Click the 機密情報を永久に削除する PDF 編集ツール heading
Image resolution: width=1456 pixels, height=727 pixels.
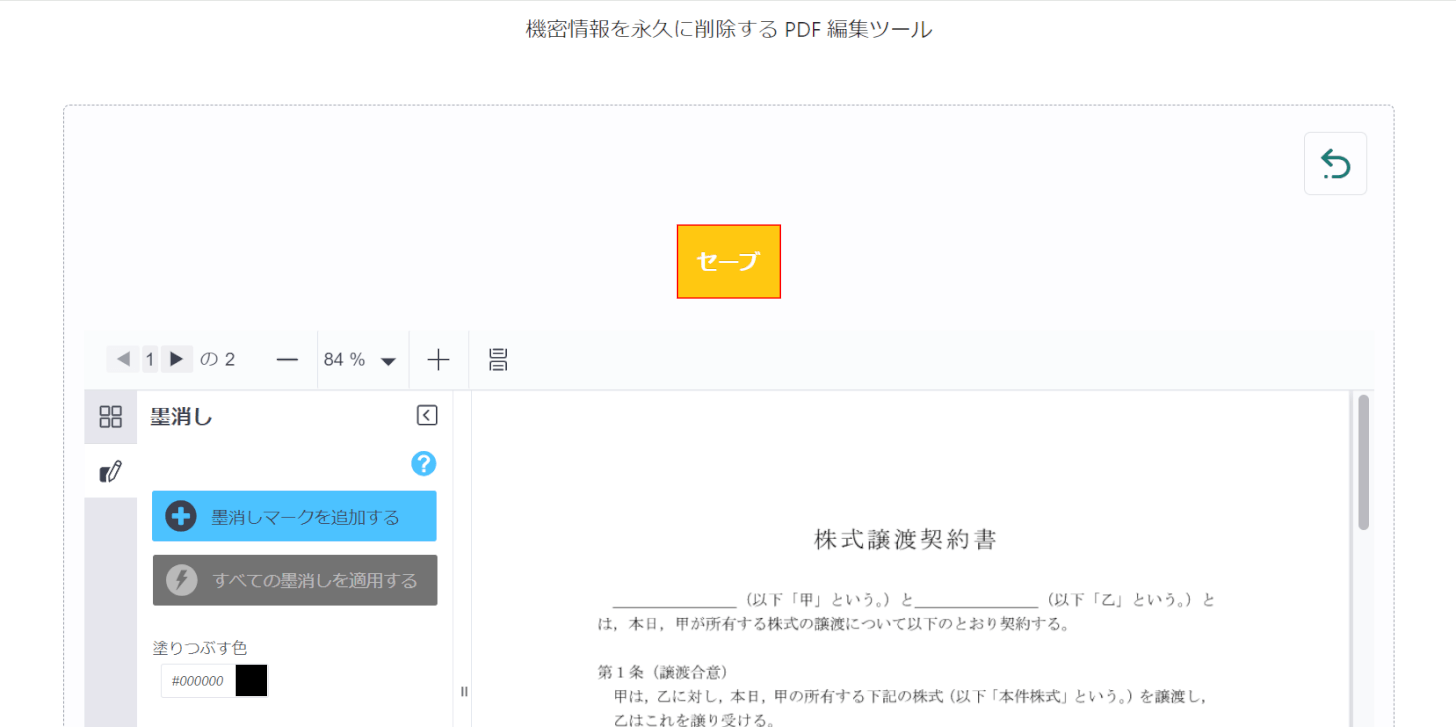[729, 30]
